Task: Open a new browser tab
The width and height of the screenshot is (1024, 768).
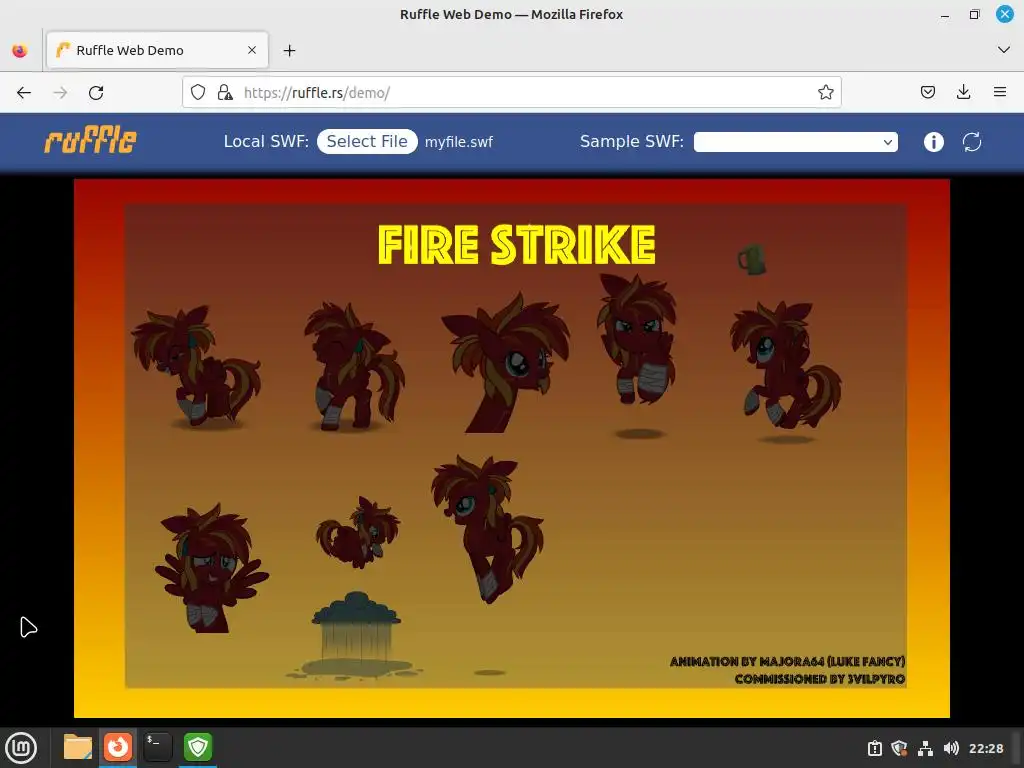Action: click(x=289, y=50)
